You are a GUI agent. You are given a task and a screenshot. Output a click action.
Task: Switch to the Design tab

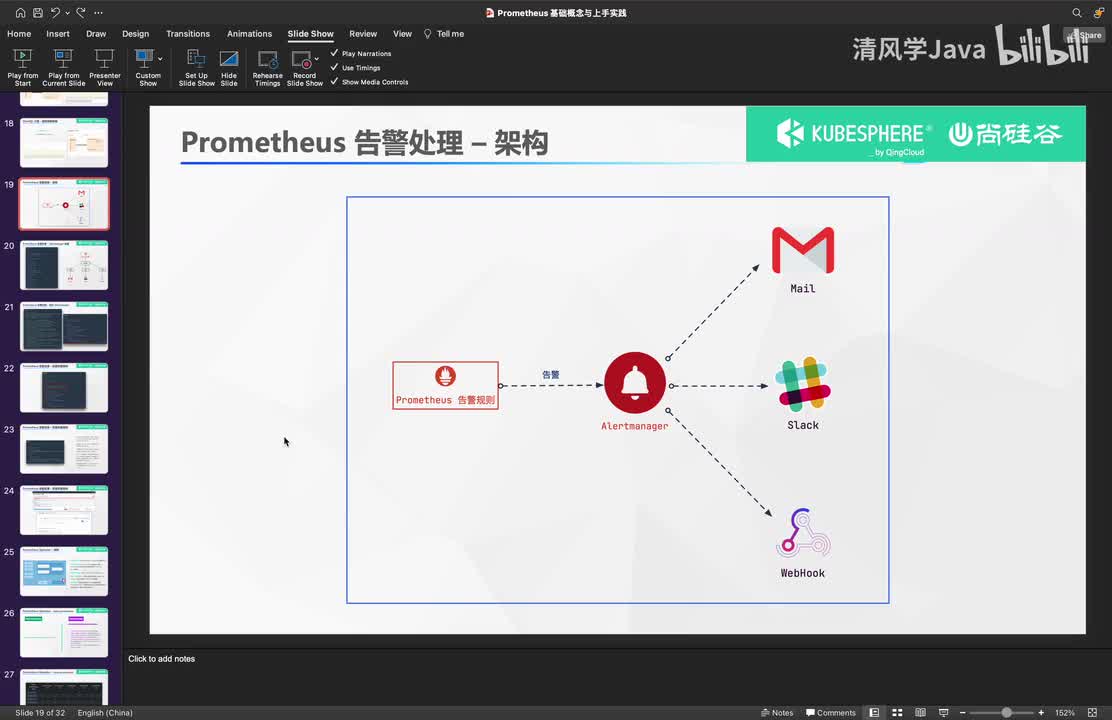[135, 34]
